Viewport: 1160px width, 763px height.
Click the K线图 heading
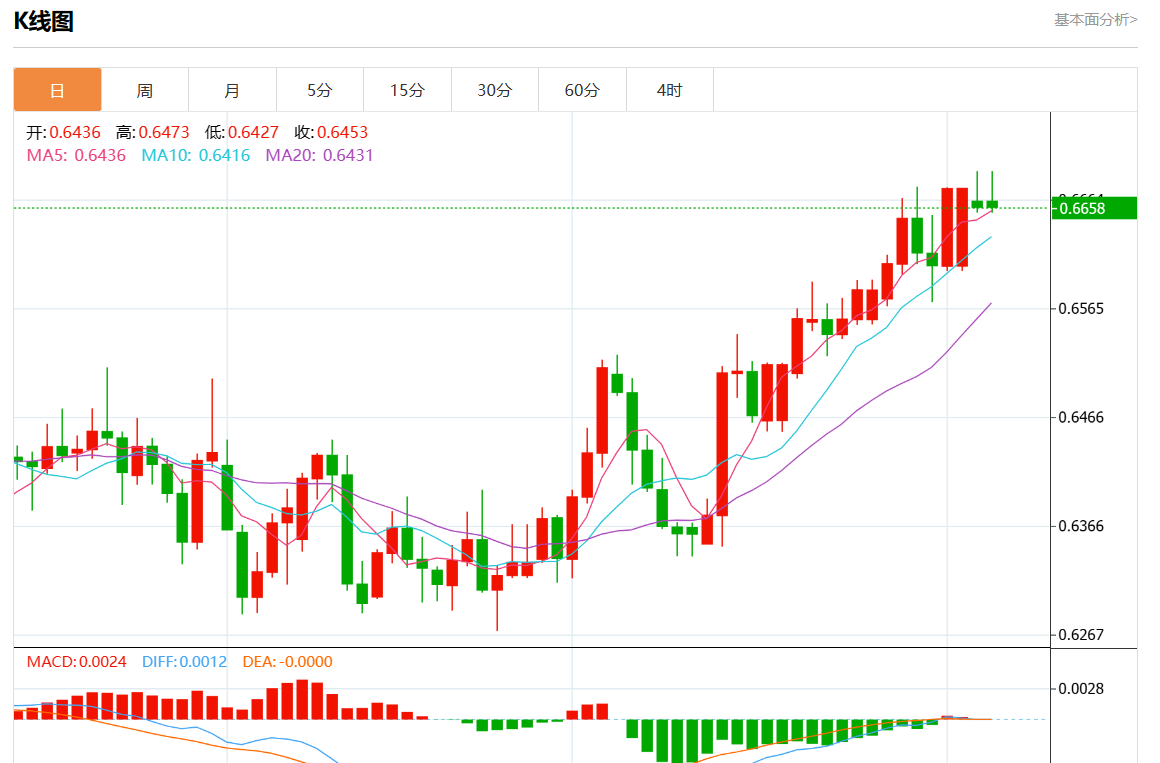pyautogui.click(x=44, y=21)
